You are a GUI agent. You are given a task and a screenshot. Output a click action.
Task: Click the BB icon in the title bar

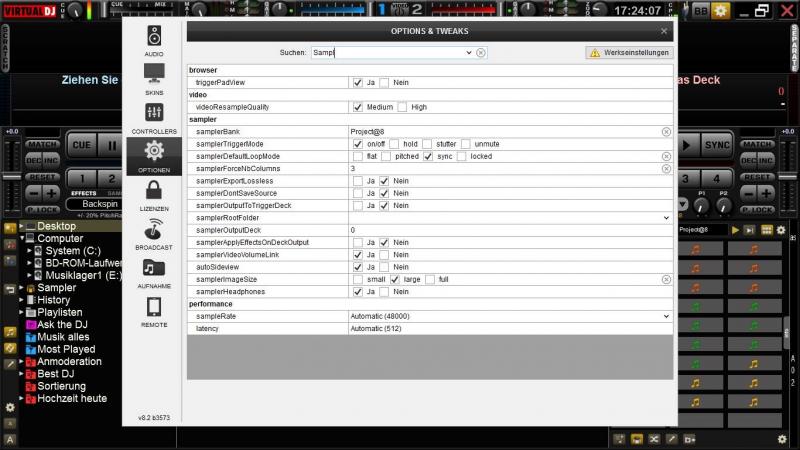pos(701,10)
